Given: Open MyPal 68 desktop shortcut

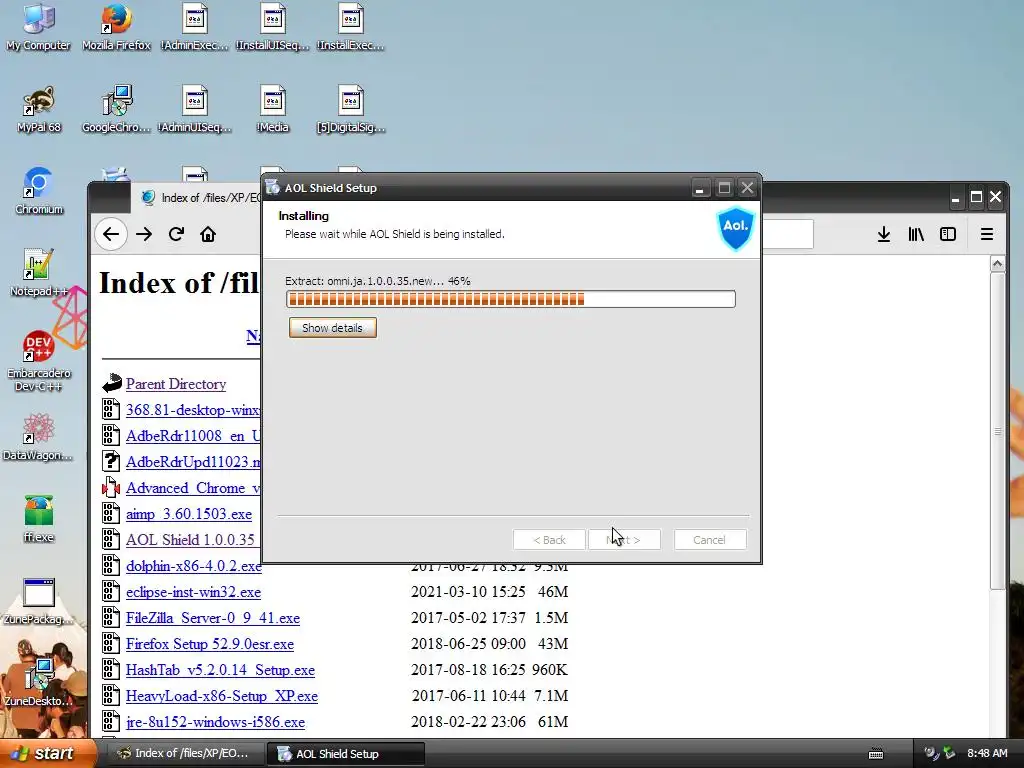Looking at the screenshot, I should click(x=39, y=109).
